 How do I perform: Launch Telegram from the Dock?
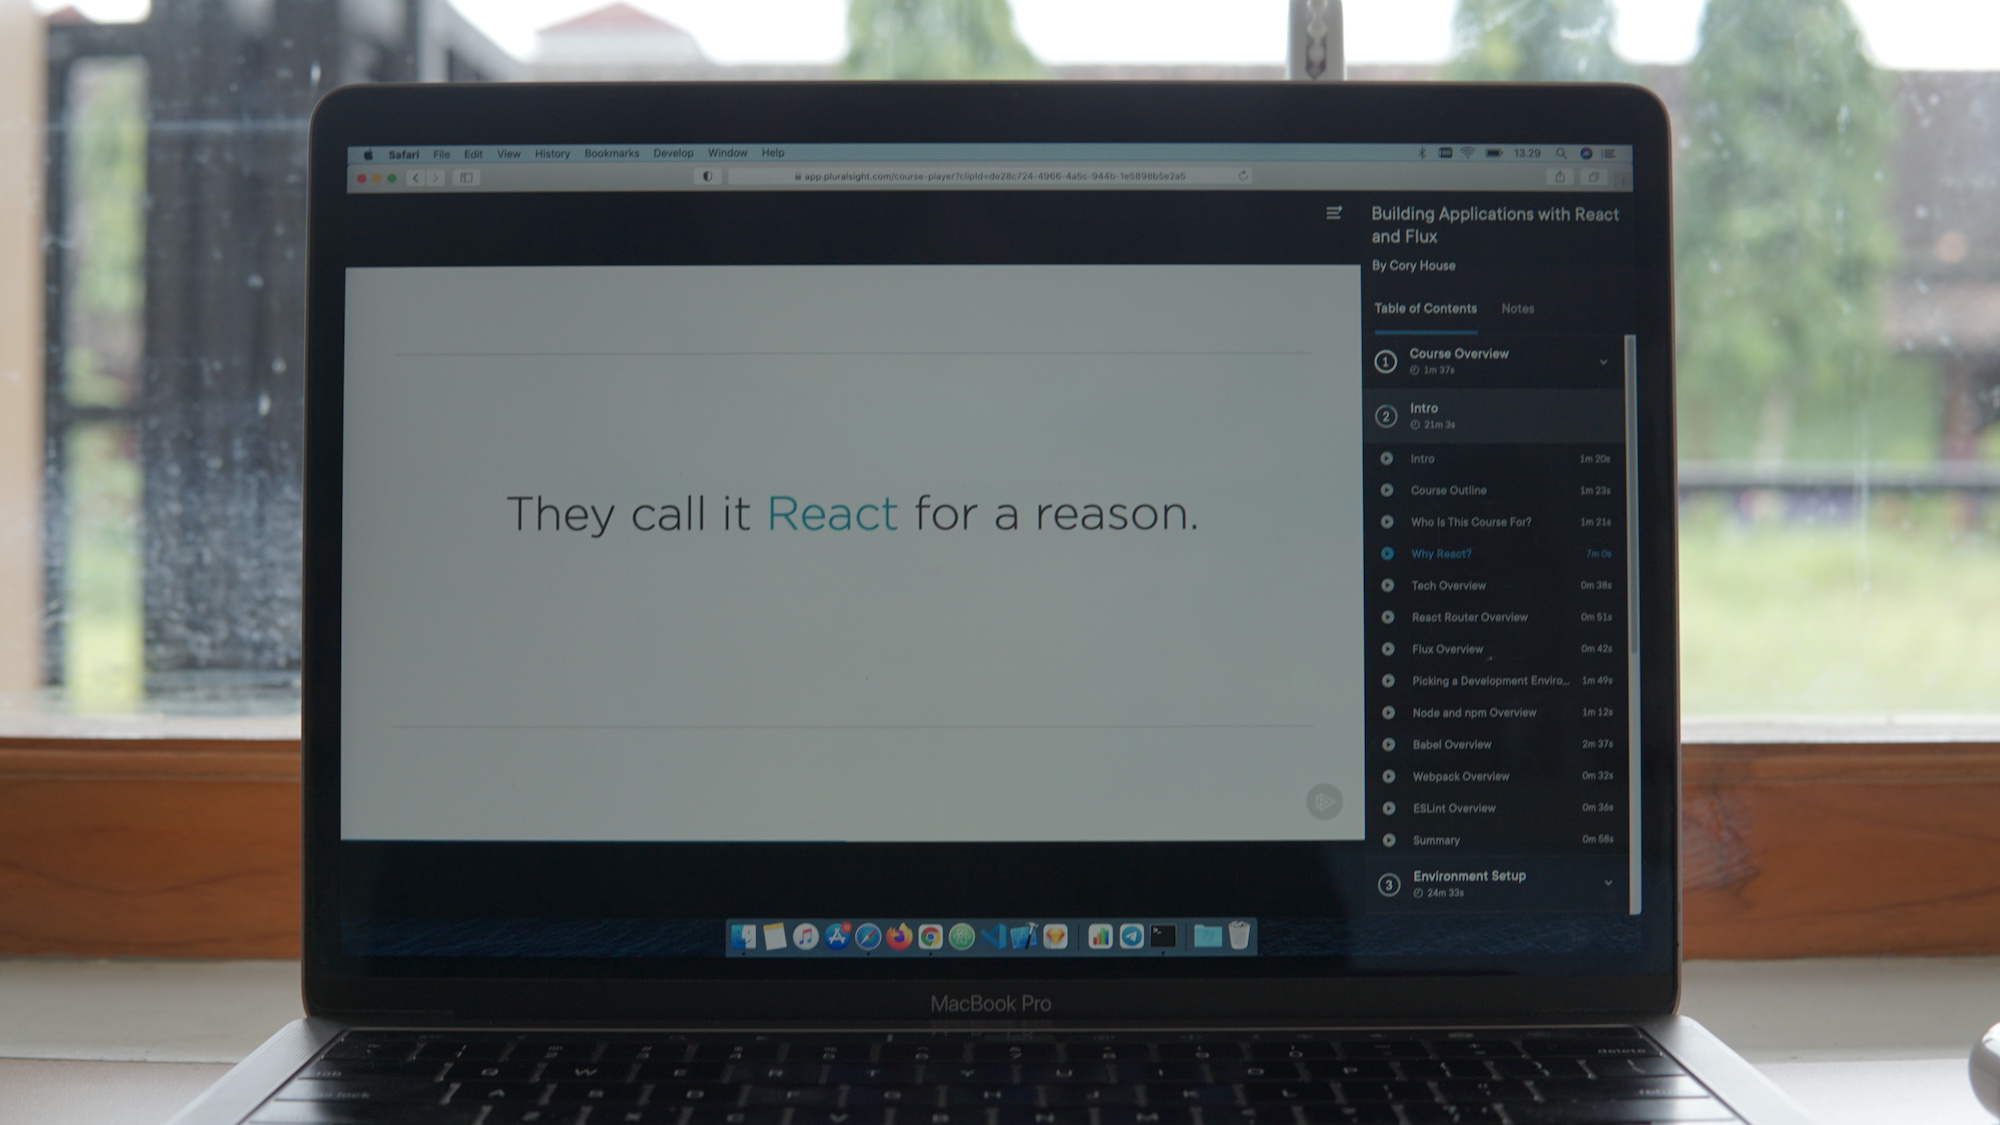1131,936
